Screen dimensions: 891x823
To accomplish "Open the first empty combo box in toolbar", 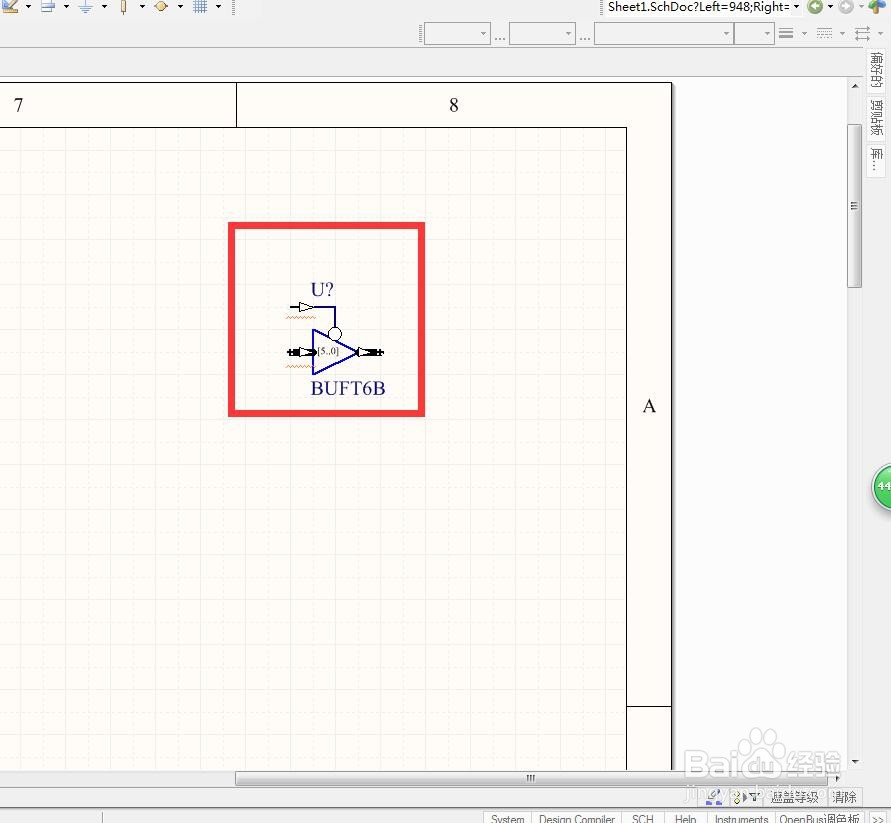I will (457, 34).
